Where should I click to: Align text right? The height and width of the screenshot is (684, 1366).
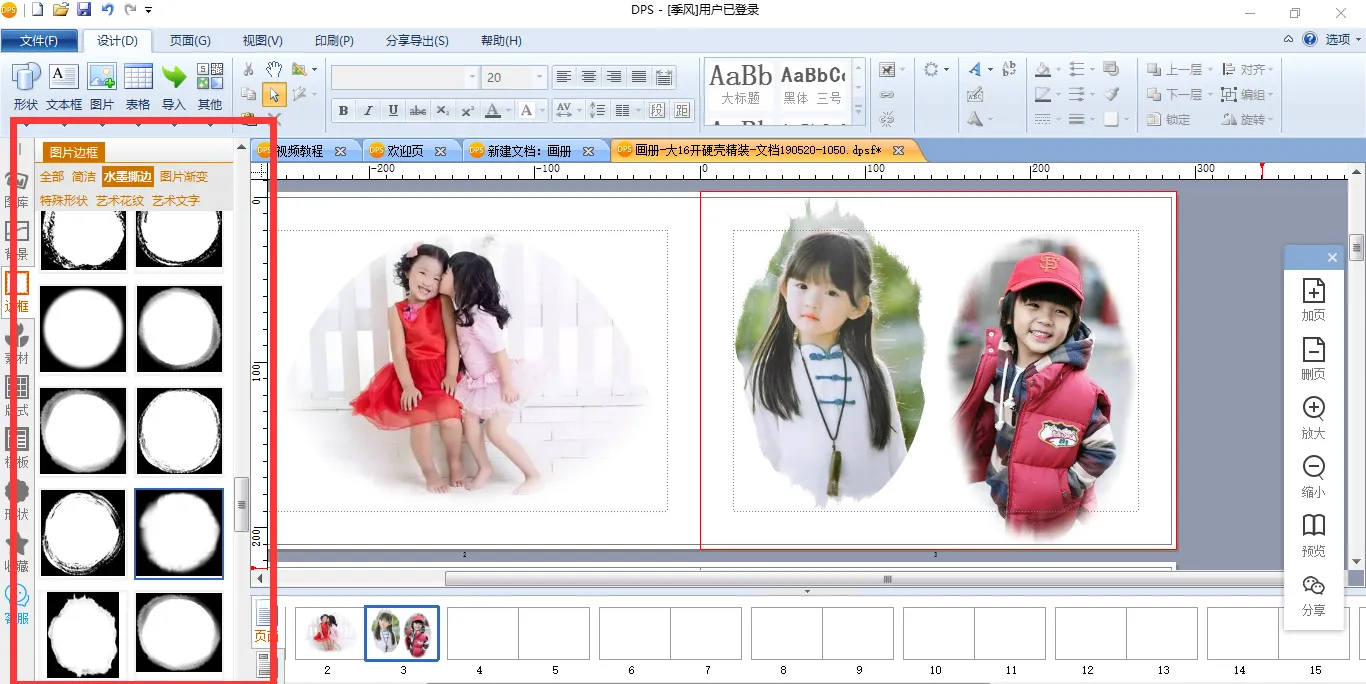(614, 77)
